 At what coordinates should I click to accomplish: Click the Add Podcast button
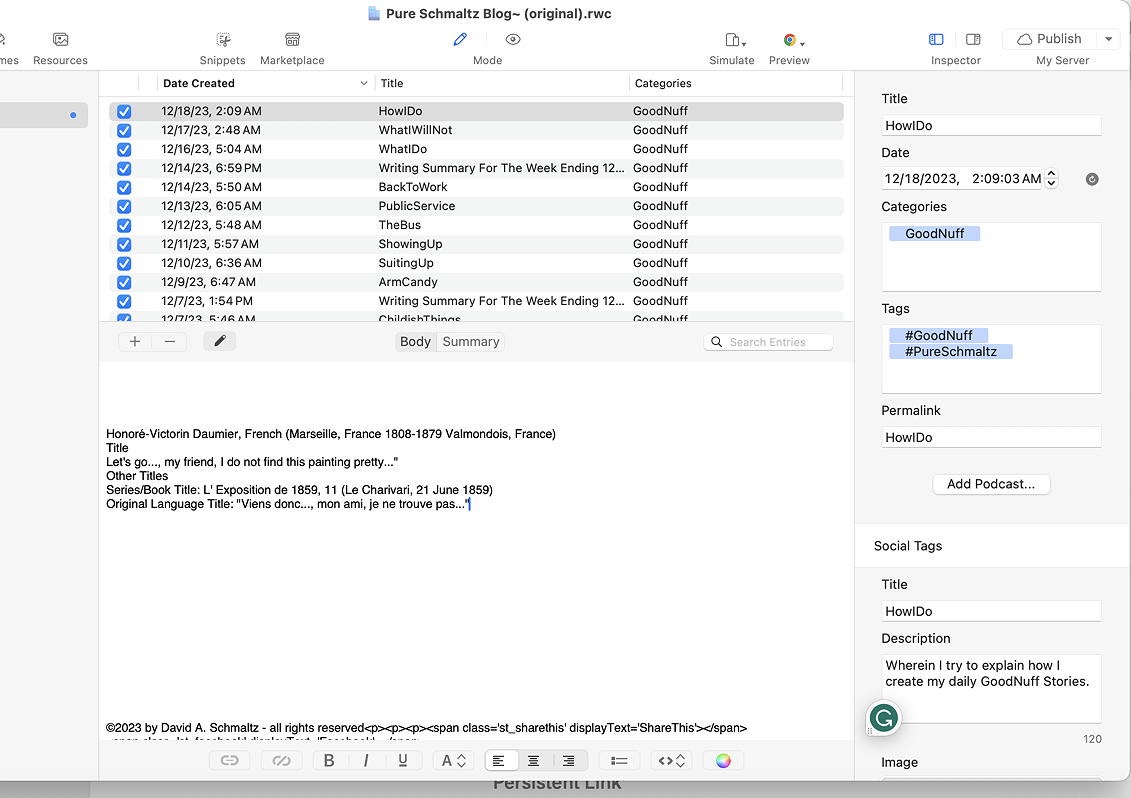coord(991,484)
